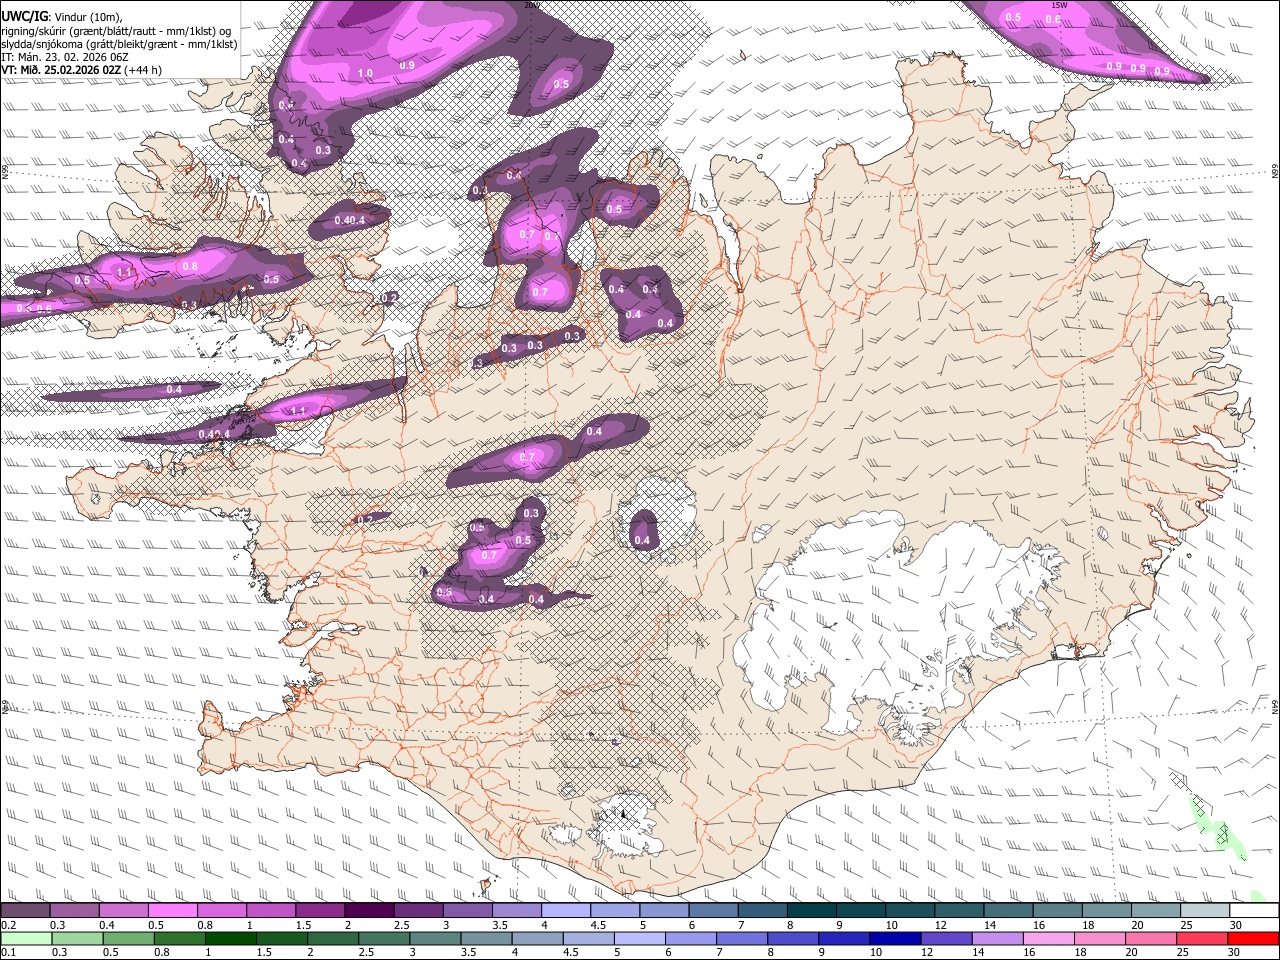1280x960 pixels.
Task: Click the royal blue legend swatch between 9 and 10
Action: pos(844,938)
